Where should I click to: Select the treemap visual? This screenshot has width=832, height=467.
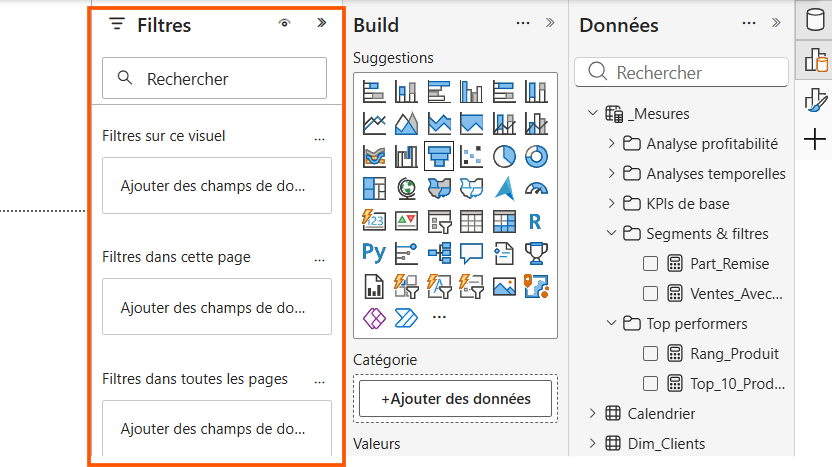click(374, 188)
